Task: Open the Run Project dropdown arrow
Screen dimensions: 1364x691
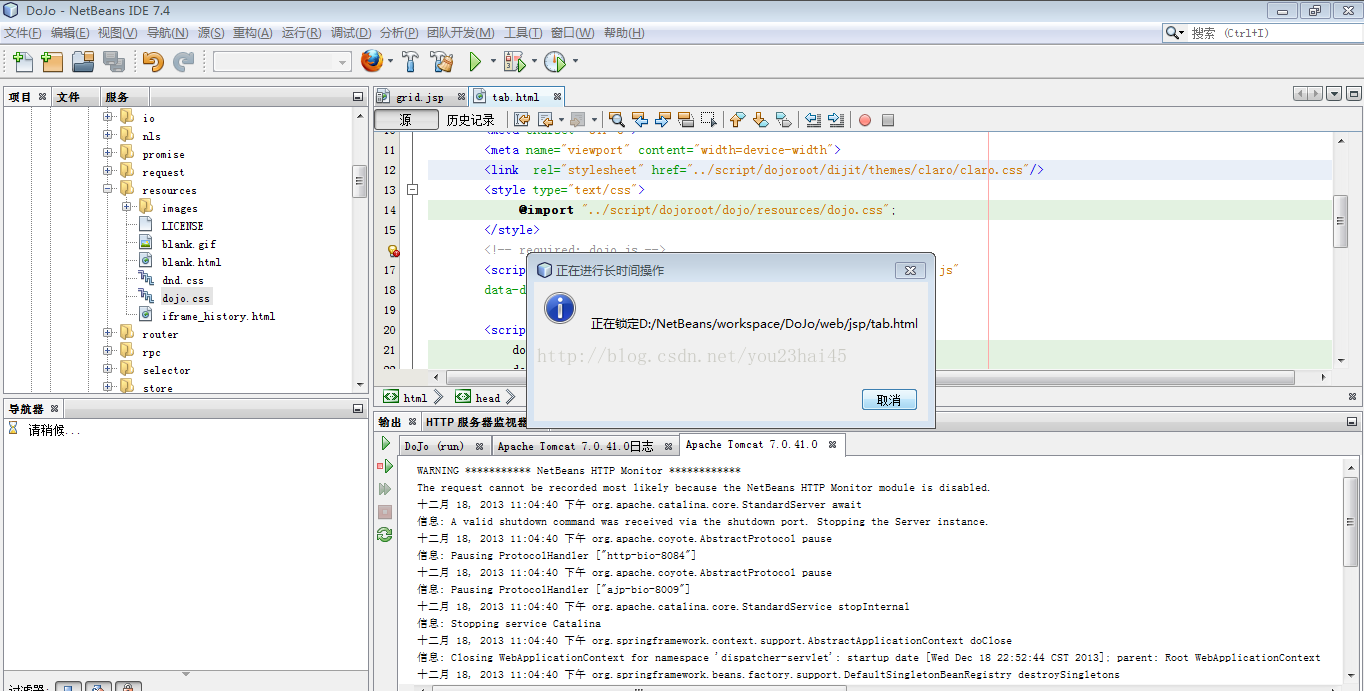Action: [x=493, y=62]
